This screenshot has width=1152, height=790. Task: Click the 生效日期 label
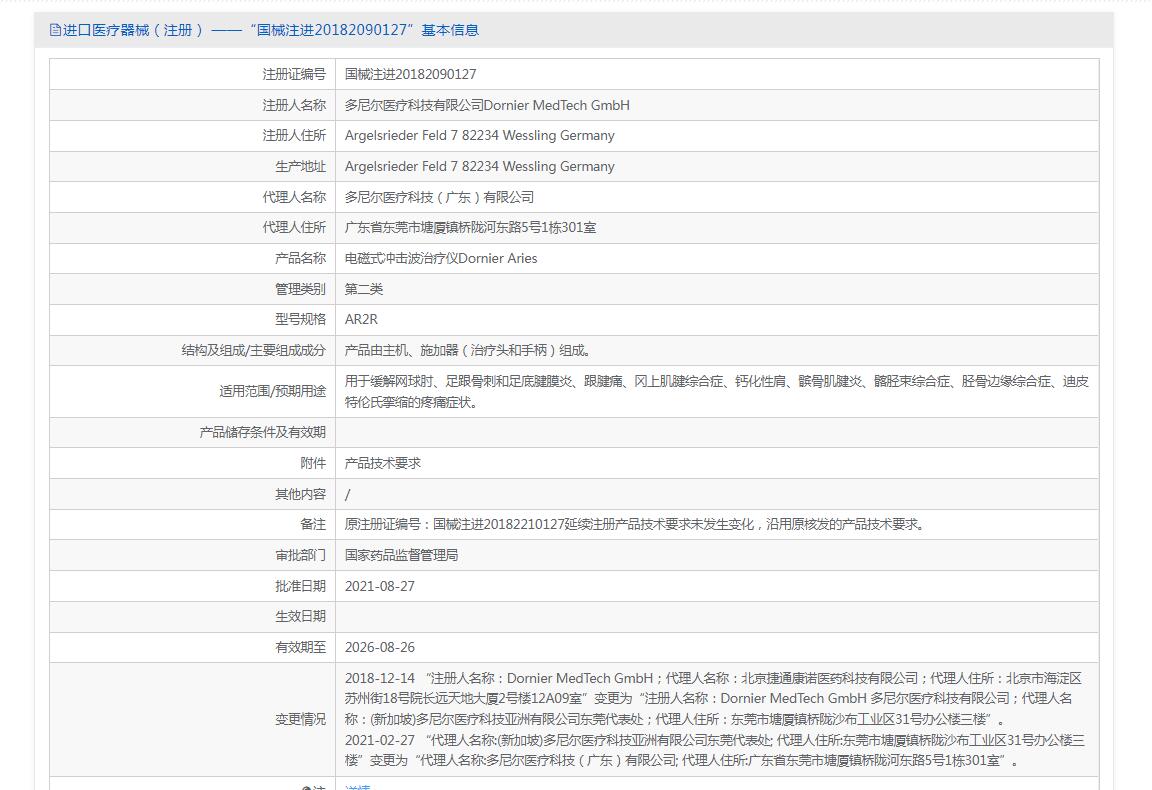pos(300,616)
